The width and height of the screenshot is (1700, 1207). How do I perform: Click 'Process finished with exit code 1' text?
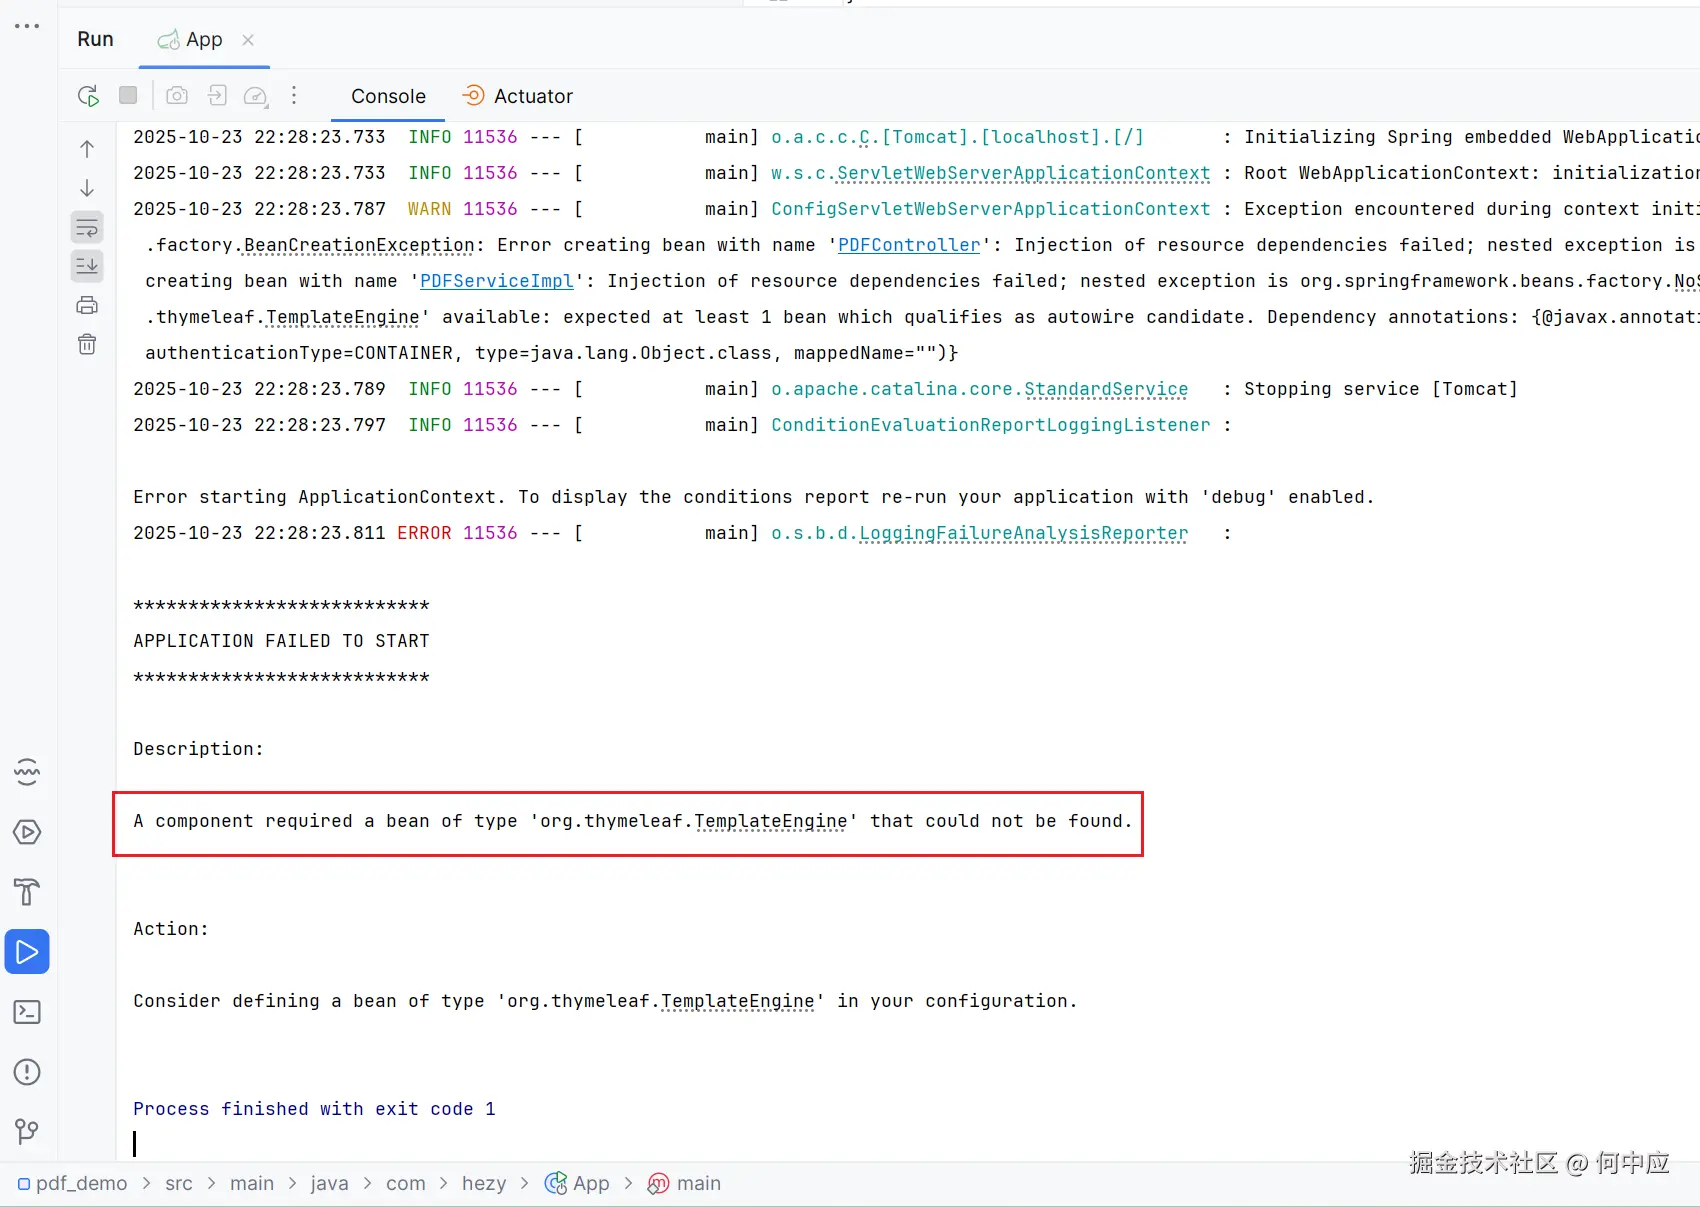314,1109
